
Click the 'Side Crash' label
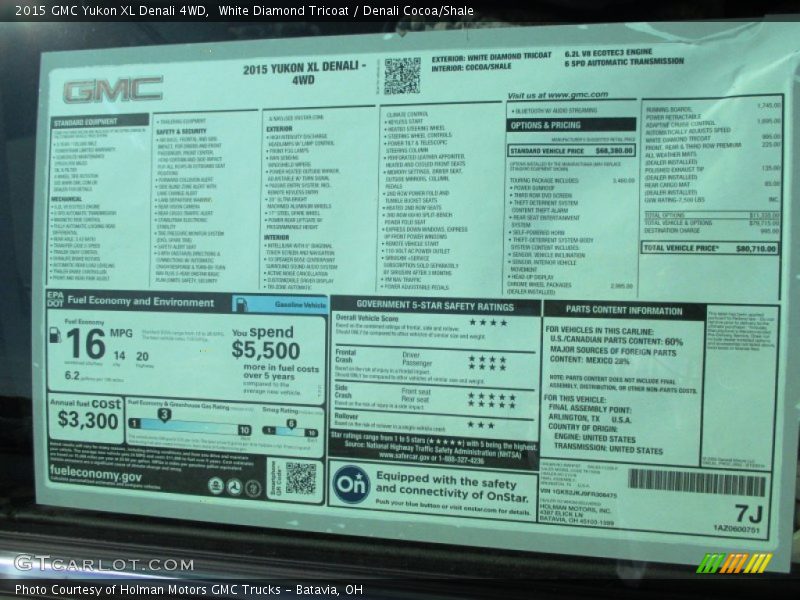click(x=343, y=391)
